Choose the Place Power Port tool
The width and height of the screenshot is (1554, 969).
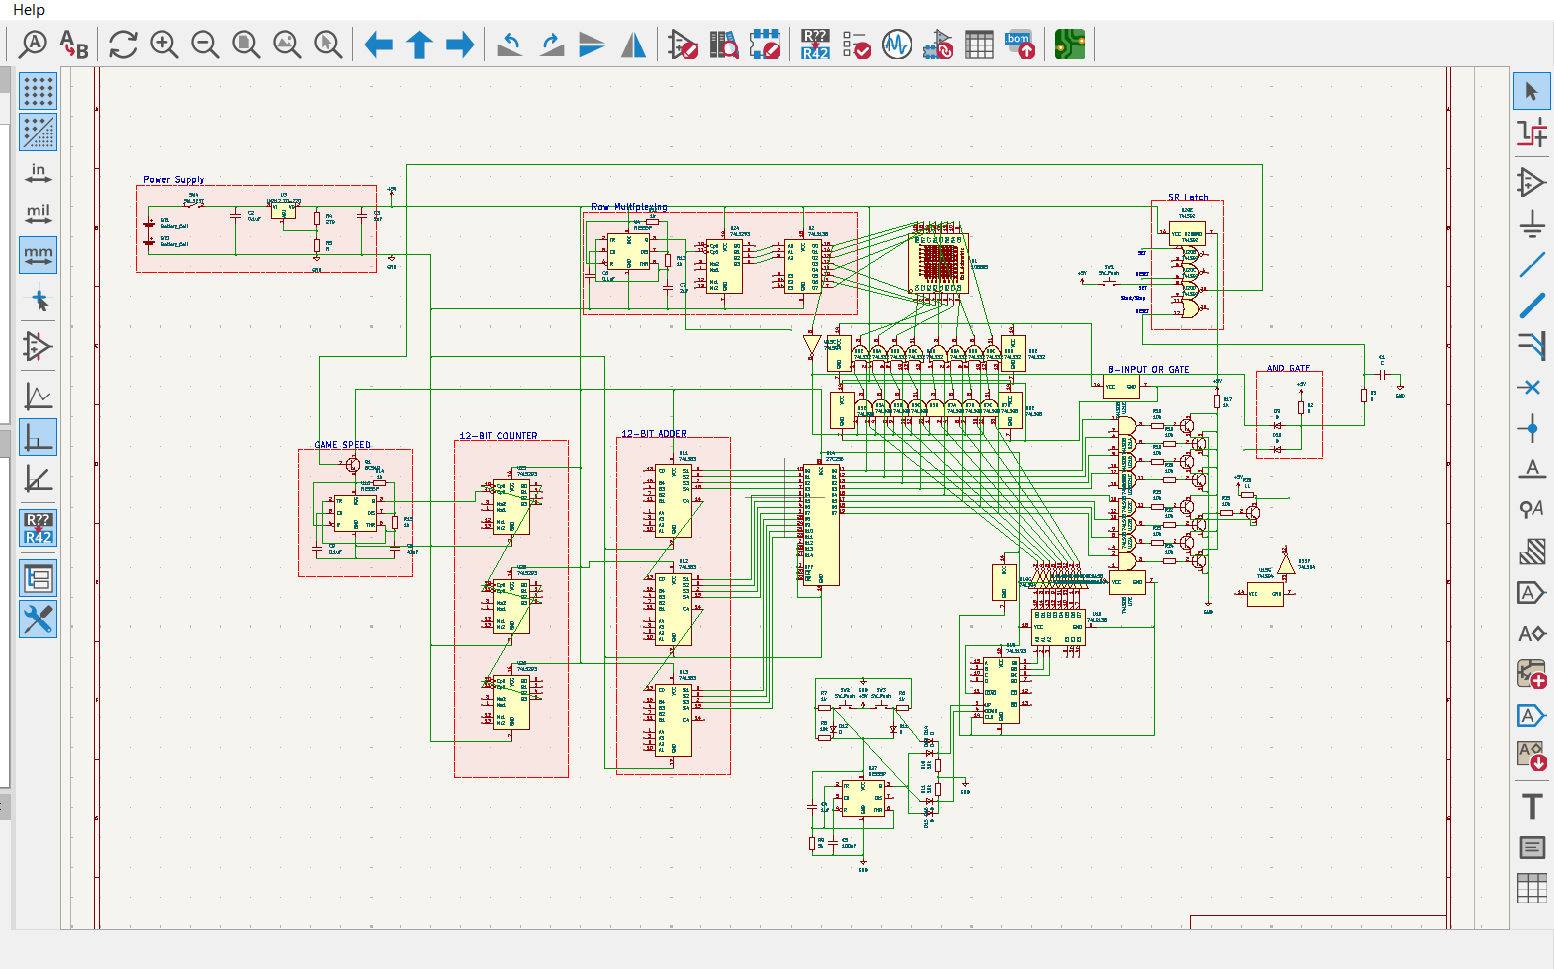(x=1531, y=225)
